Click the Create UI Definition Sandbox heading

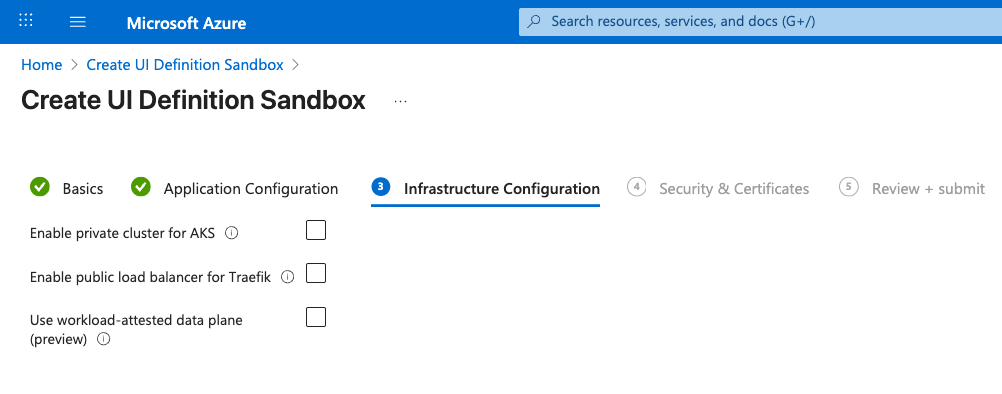tap(193, 101)
